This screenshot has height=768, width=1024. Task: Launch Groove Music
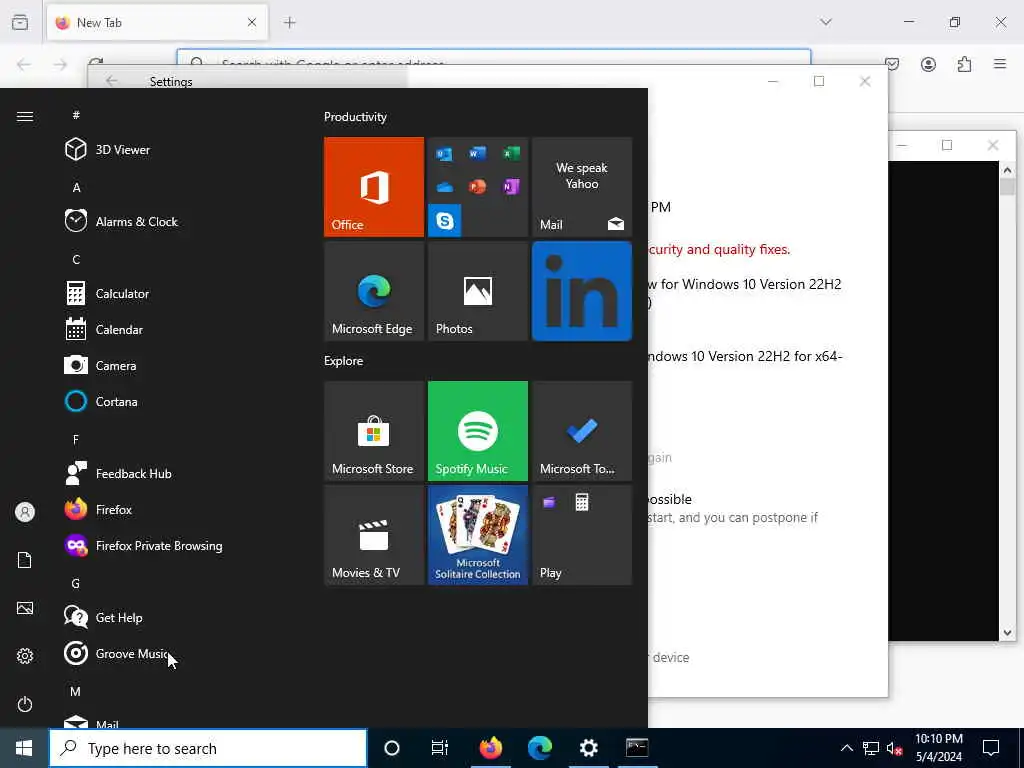(176, 653)
